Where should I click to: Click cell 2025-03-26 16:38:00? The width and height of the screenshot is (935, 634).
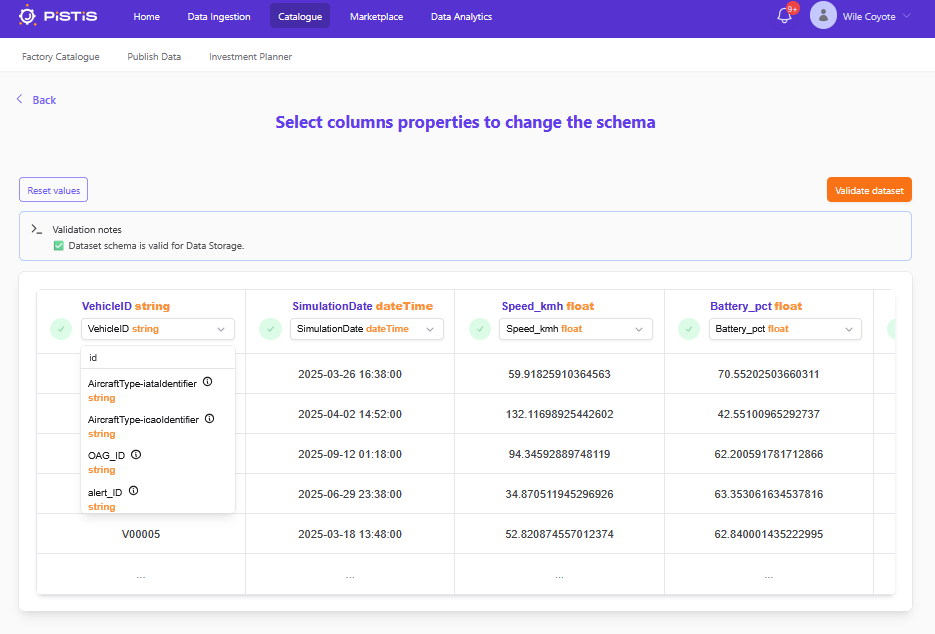click(350, 374)
